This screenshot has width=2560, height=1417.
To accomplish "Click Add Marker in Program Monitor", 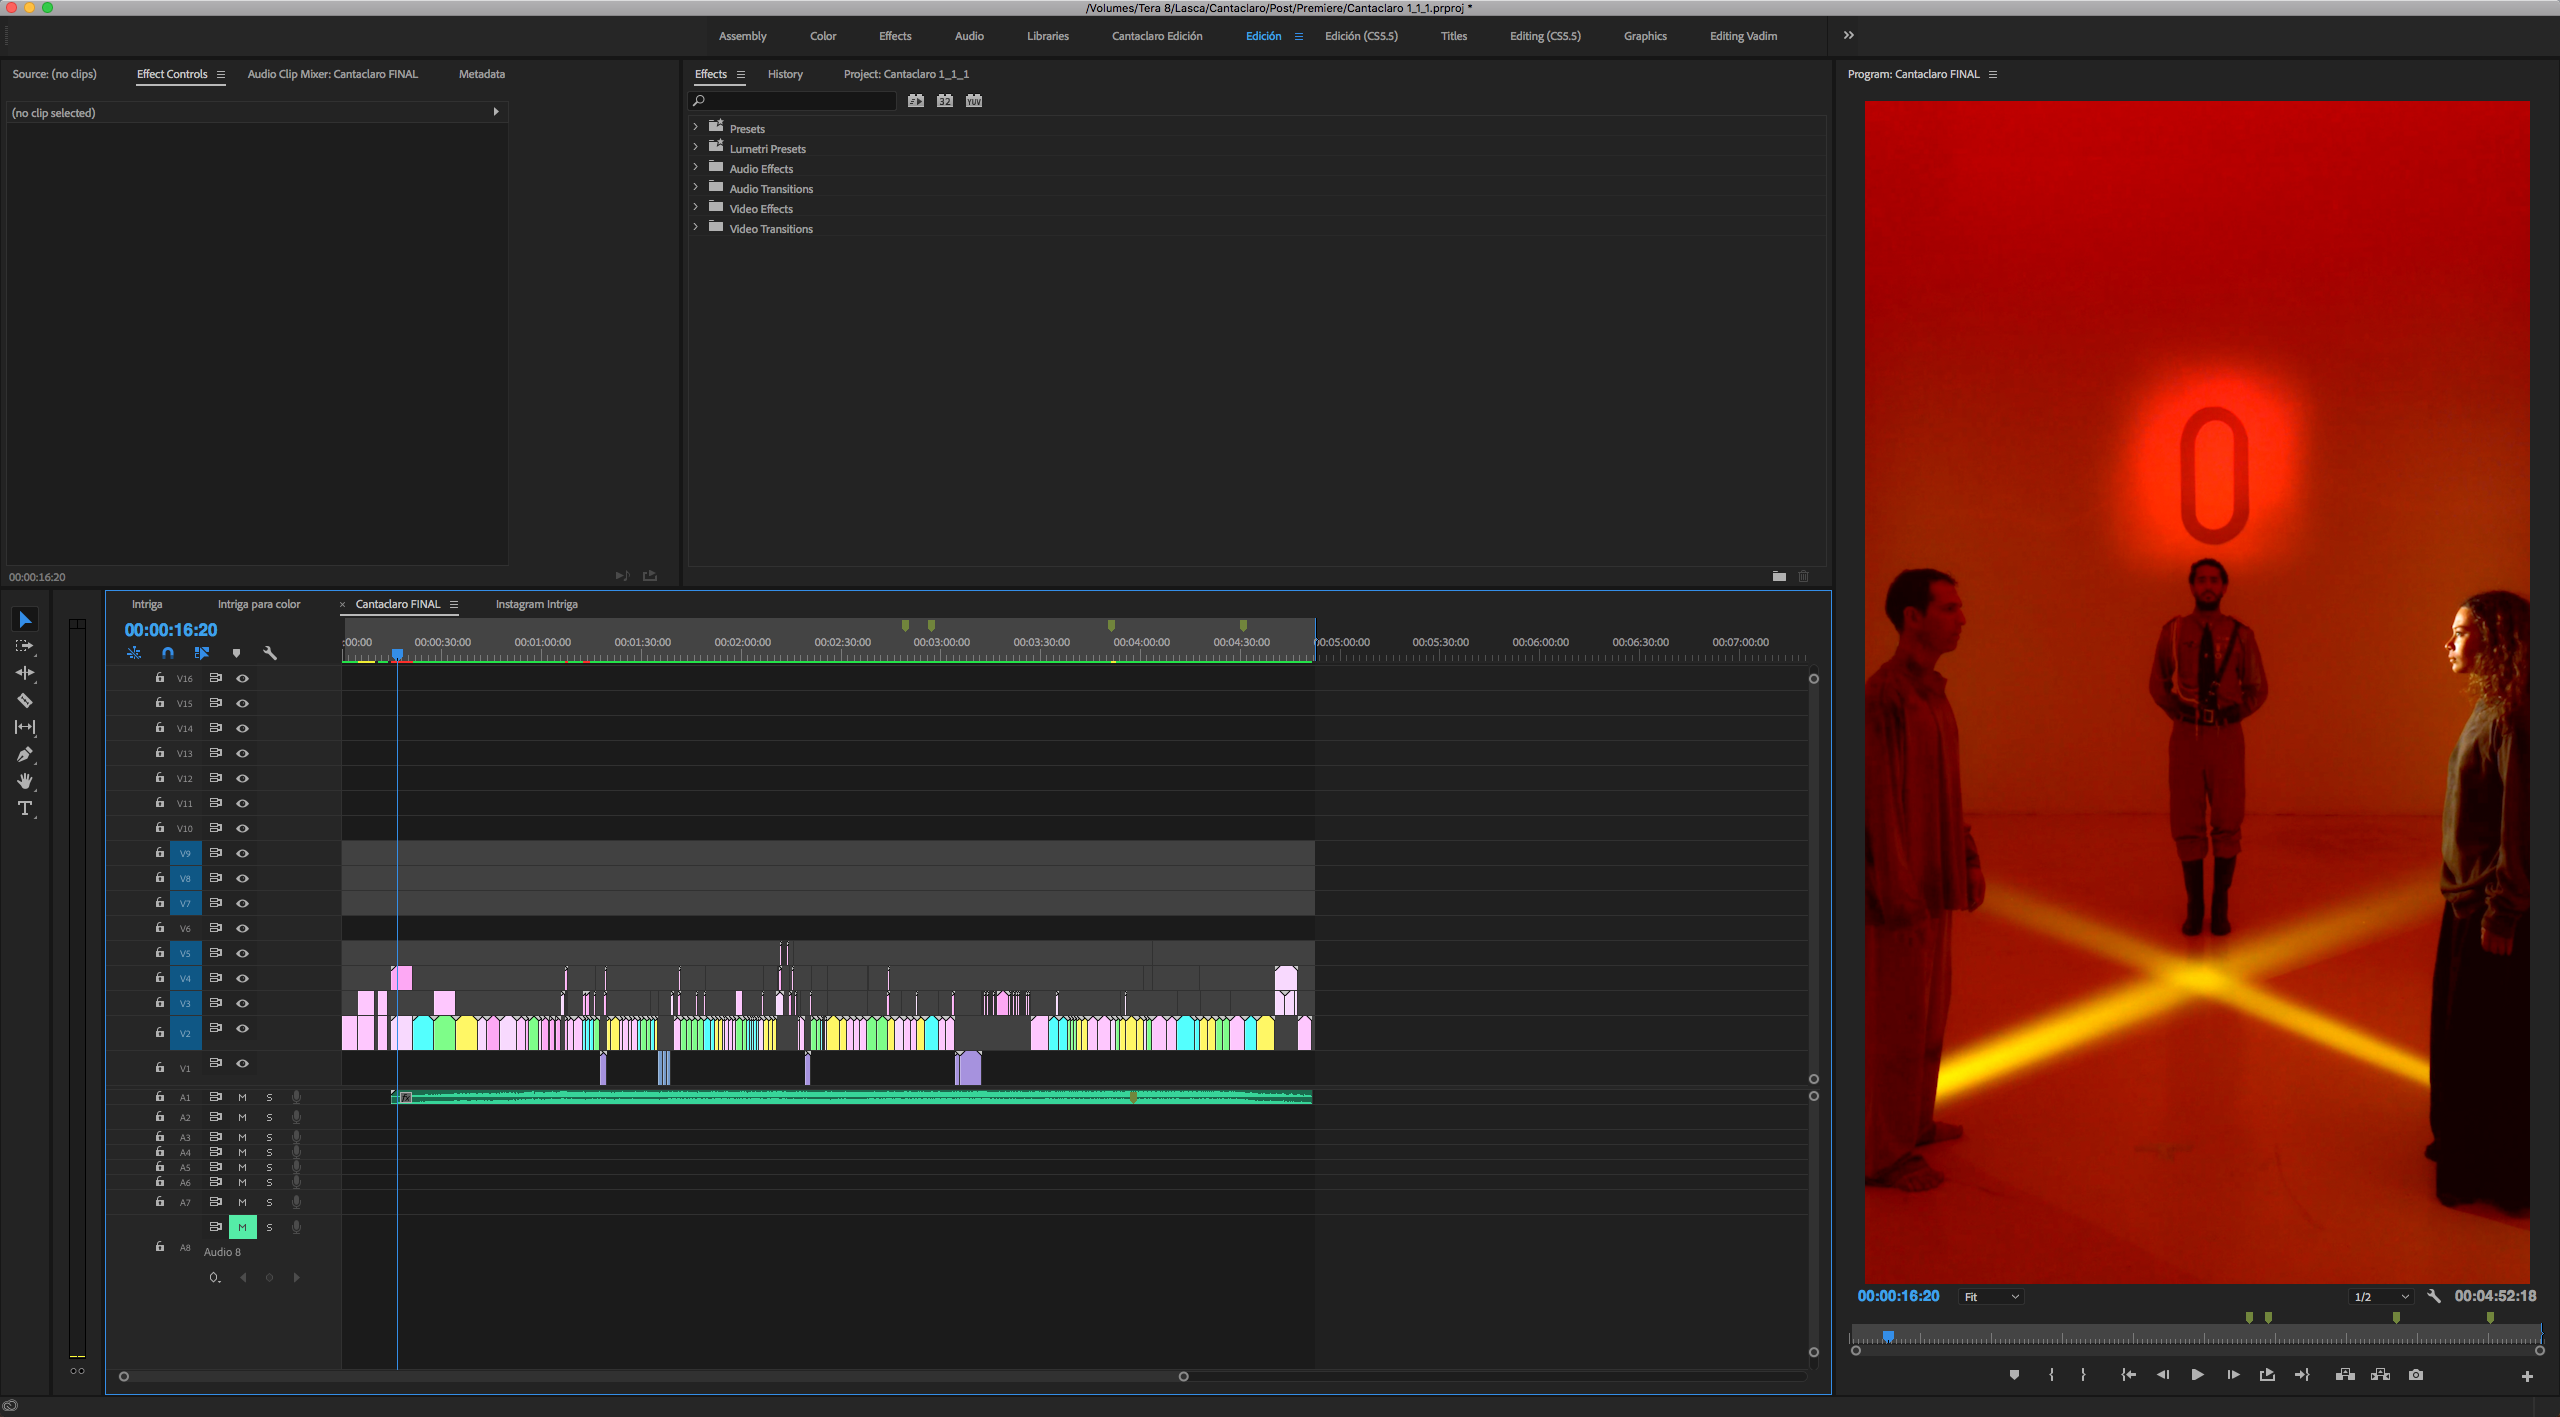I will (2014, 1375).
